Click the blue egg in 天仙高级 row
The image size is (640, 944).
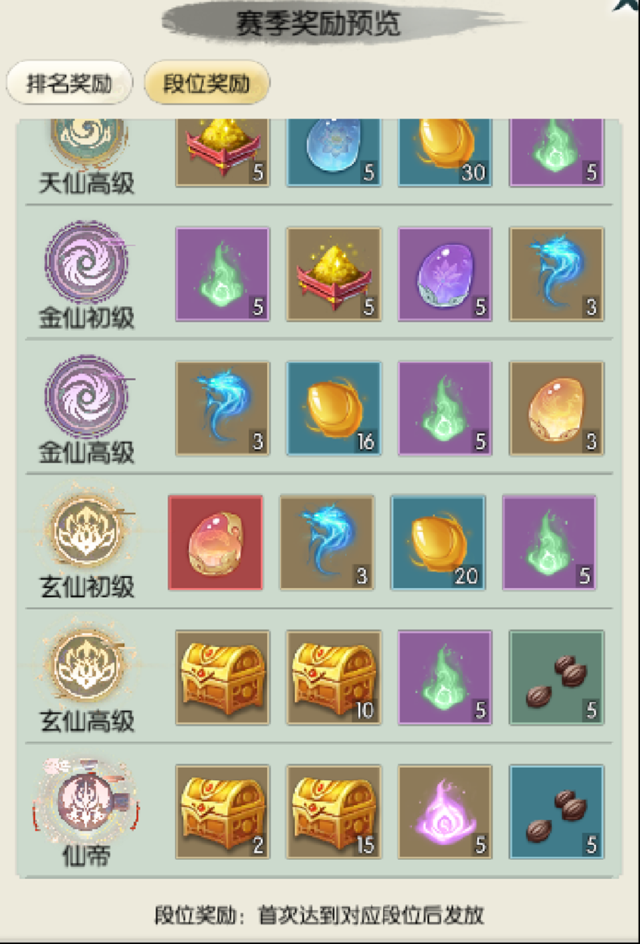[334, 152]
